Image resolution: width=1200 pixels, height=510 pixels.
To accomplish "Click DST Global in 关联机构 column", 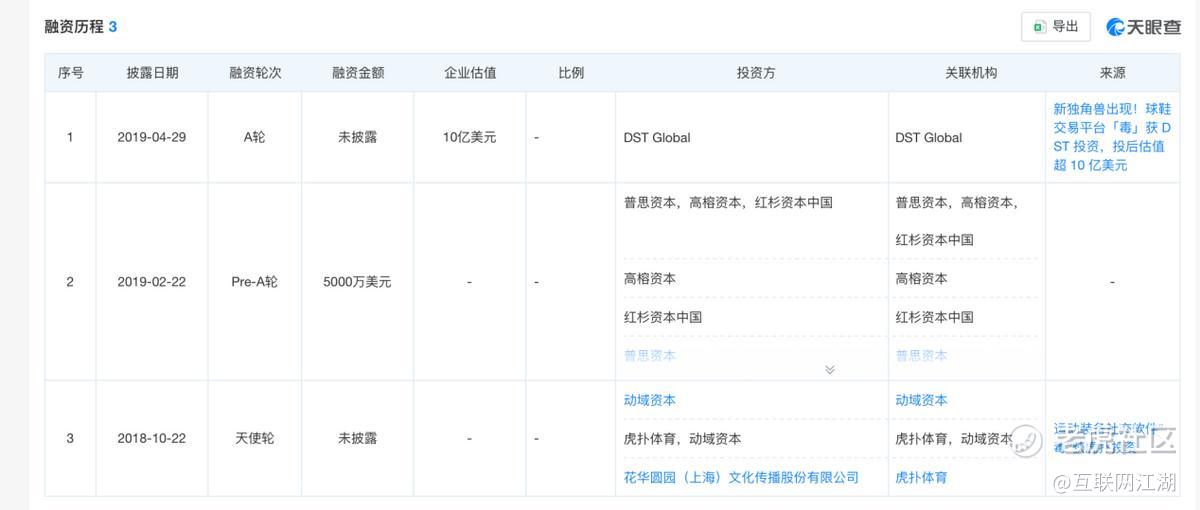I will click(928, 137).
